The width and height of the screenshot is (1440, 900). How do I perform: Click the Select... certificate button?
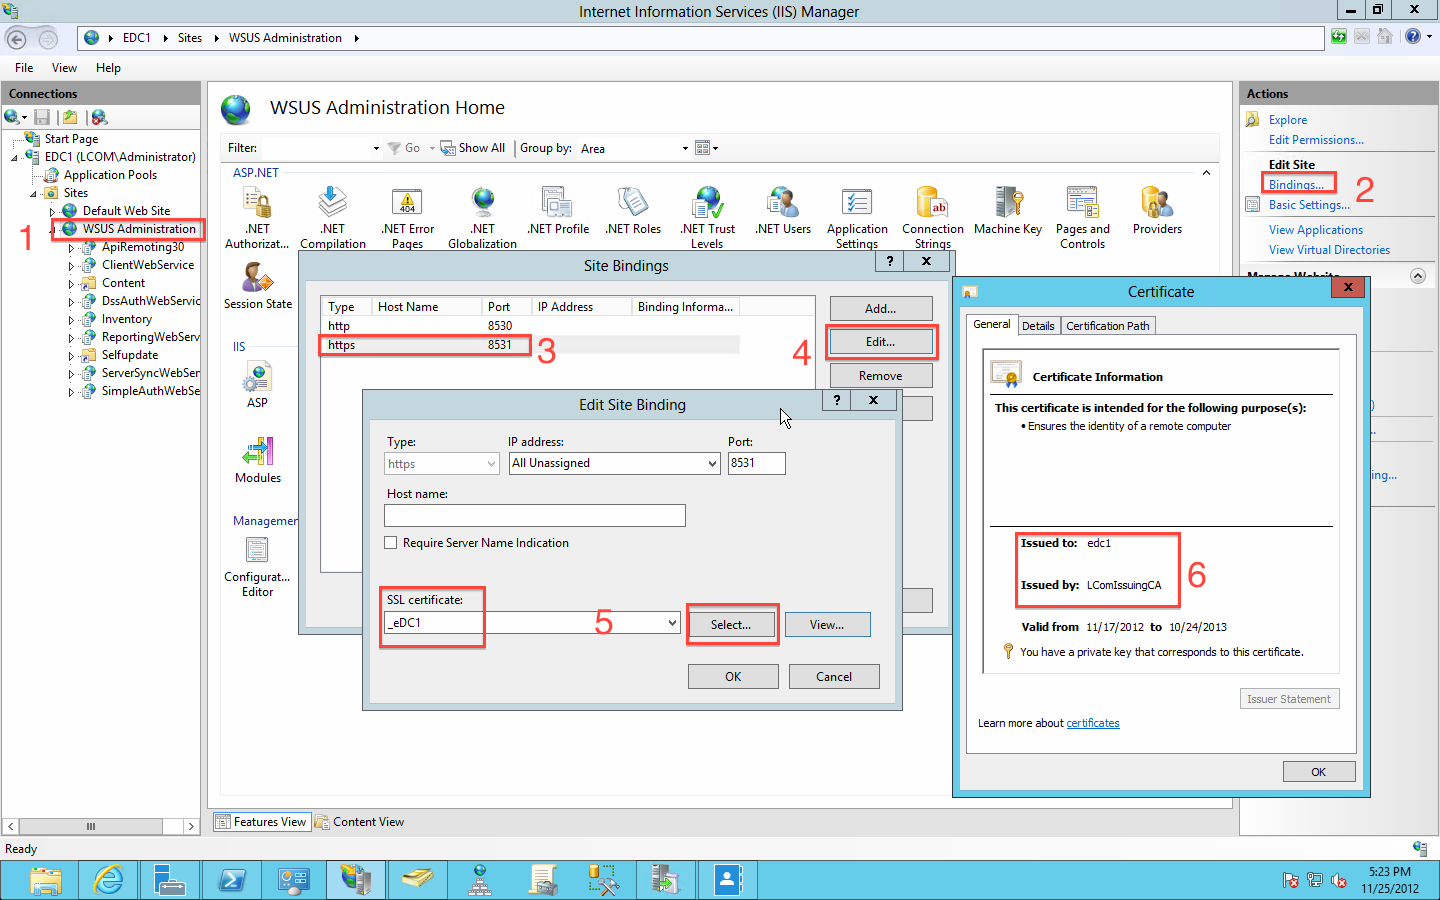731,625
